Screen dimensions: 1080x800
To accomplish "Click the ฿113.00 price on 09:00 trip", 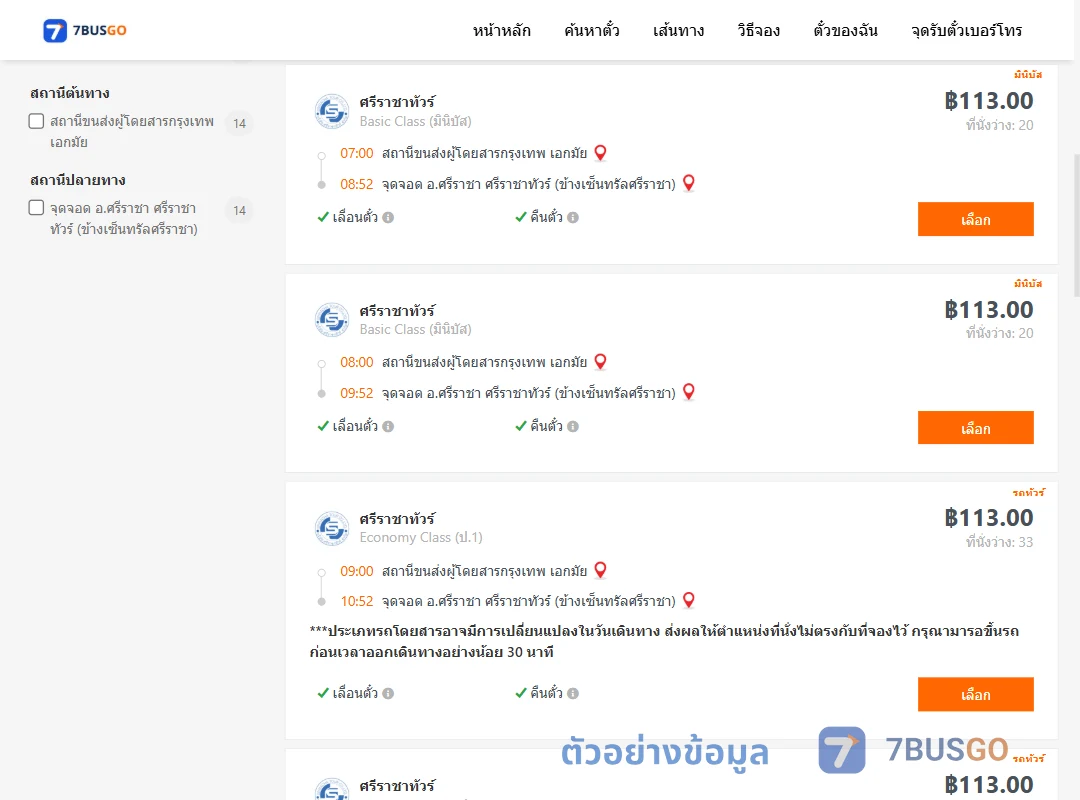I will tap(988, 518).
